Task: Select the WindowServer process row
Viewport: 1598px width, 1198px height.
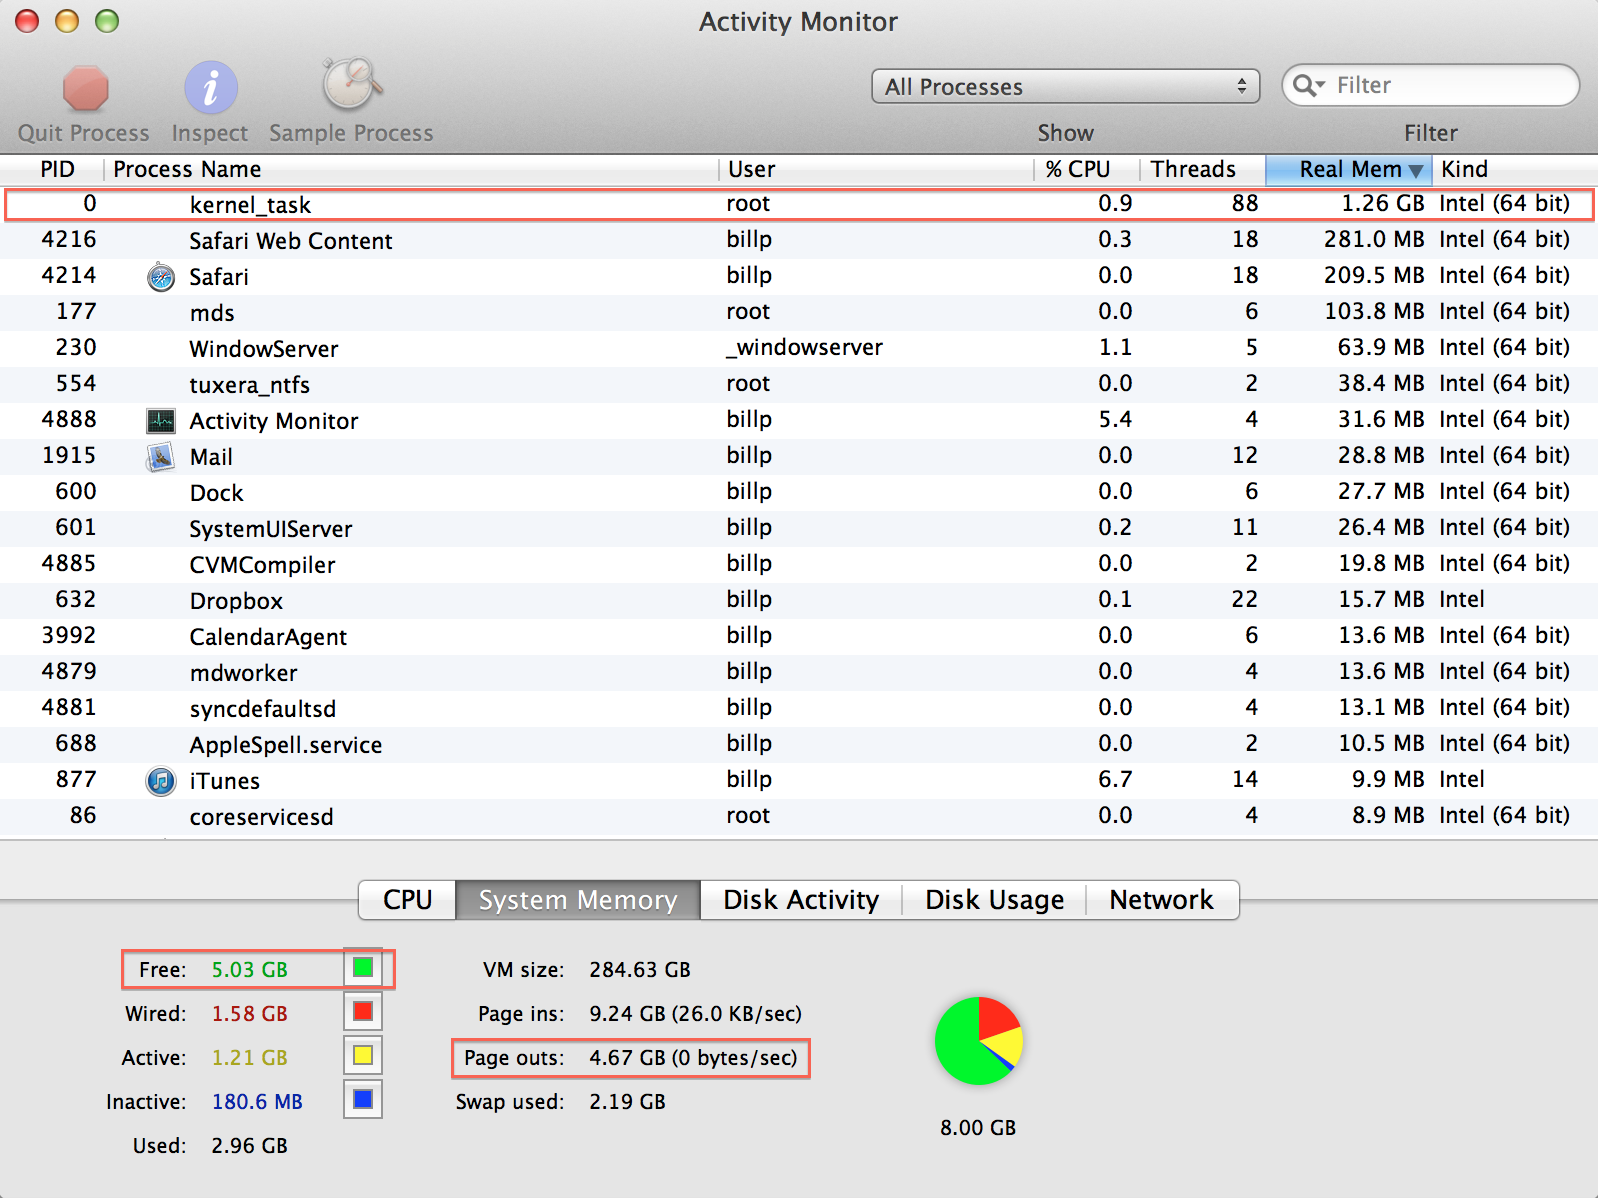Action: coord(799,348)
